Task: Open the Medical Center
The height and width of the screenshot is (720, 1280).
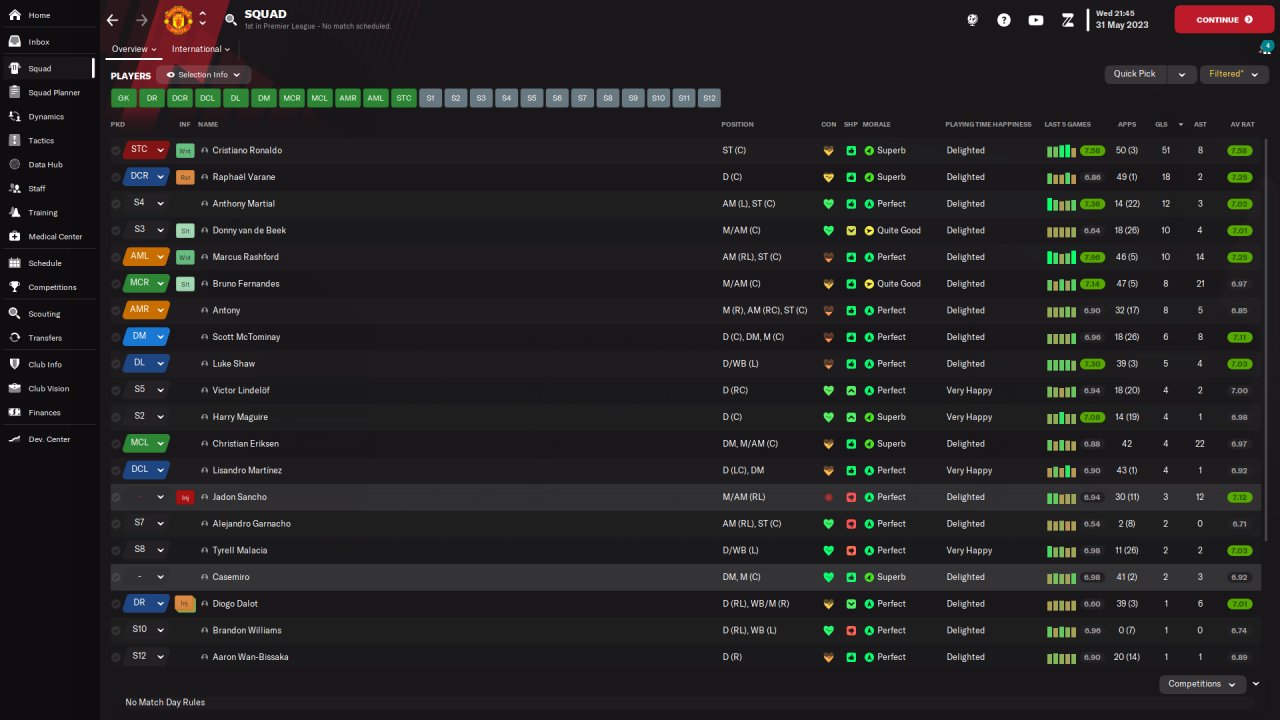Action: point(55,237)
